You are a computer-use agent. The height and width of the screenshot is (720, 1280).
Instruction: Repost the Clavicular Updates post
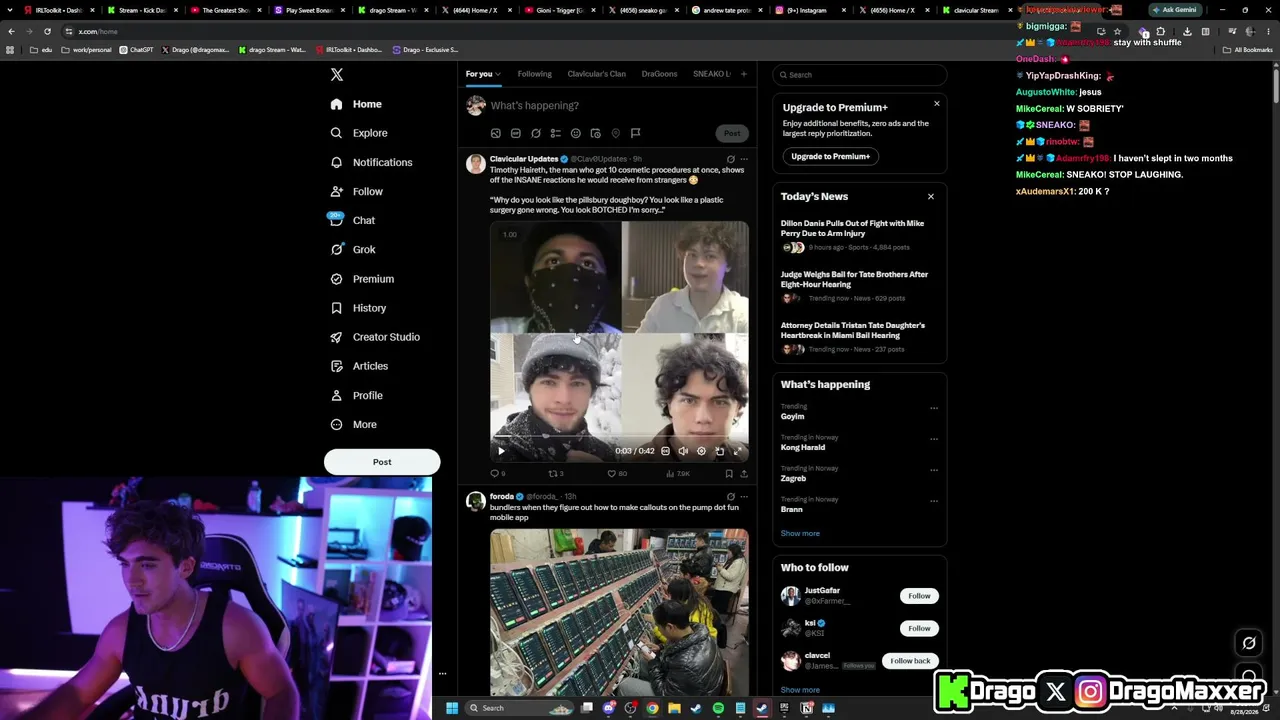click(x=556, y=474)
